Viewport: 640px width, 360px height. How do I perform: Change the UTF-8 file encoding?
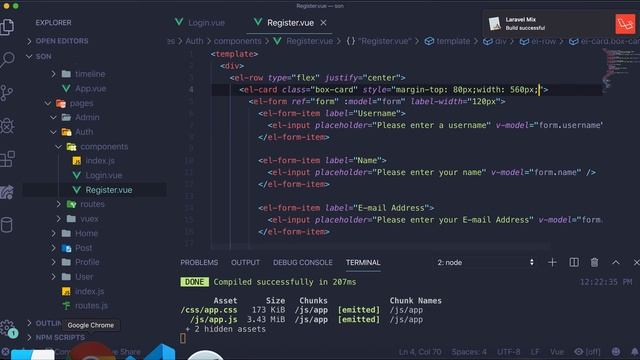tap(509, 351)
